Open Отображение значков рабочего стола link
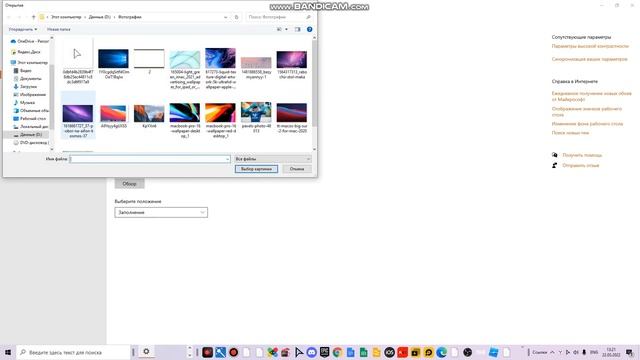Viewport: 640px width, 360px height. click(587, 112)
